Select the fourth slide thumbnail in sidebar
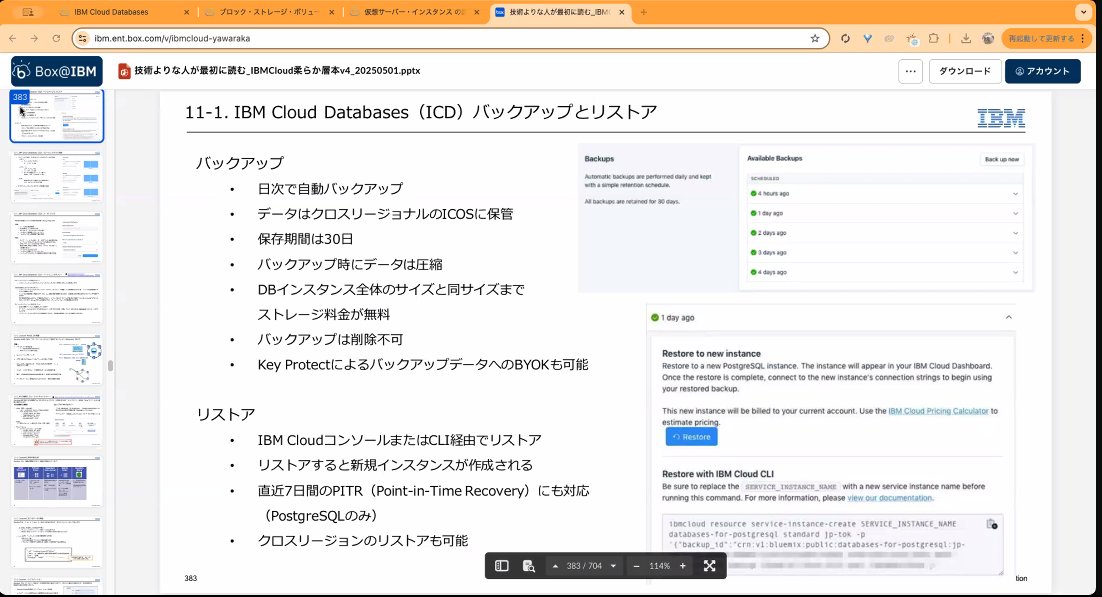 pyautogui.click(x=57, y=298)
